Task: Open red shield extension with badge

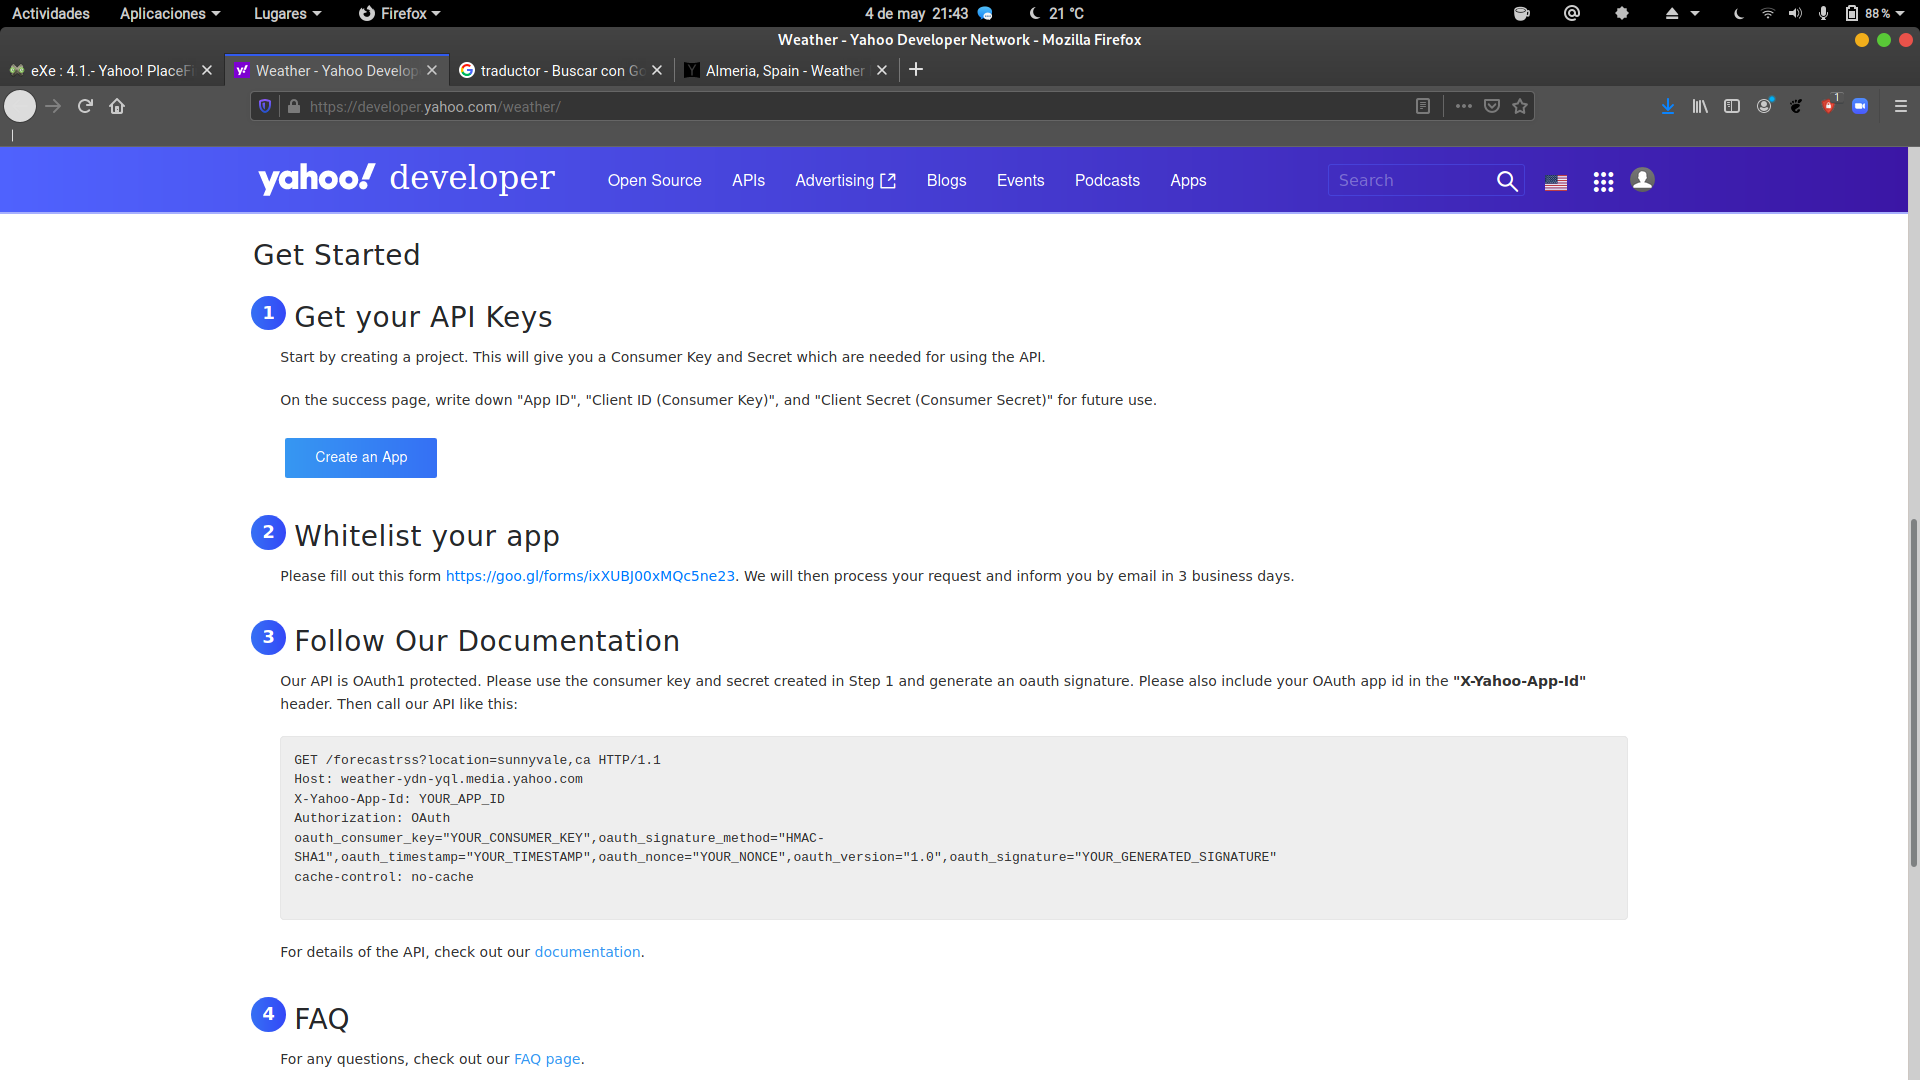Action: (x=1829, y=106)
